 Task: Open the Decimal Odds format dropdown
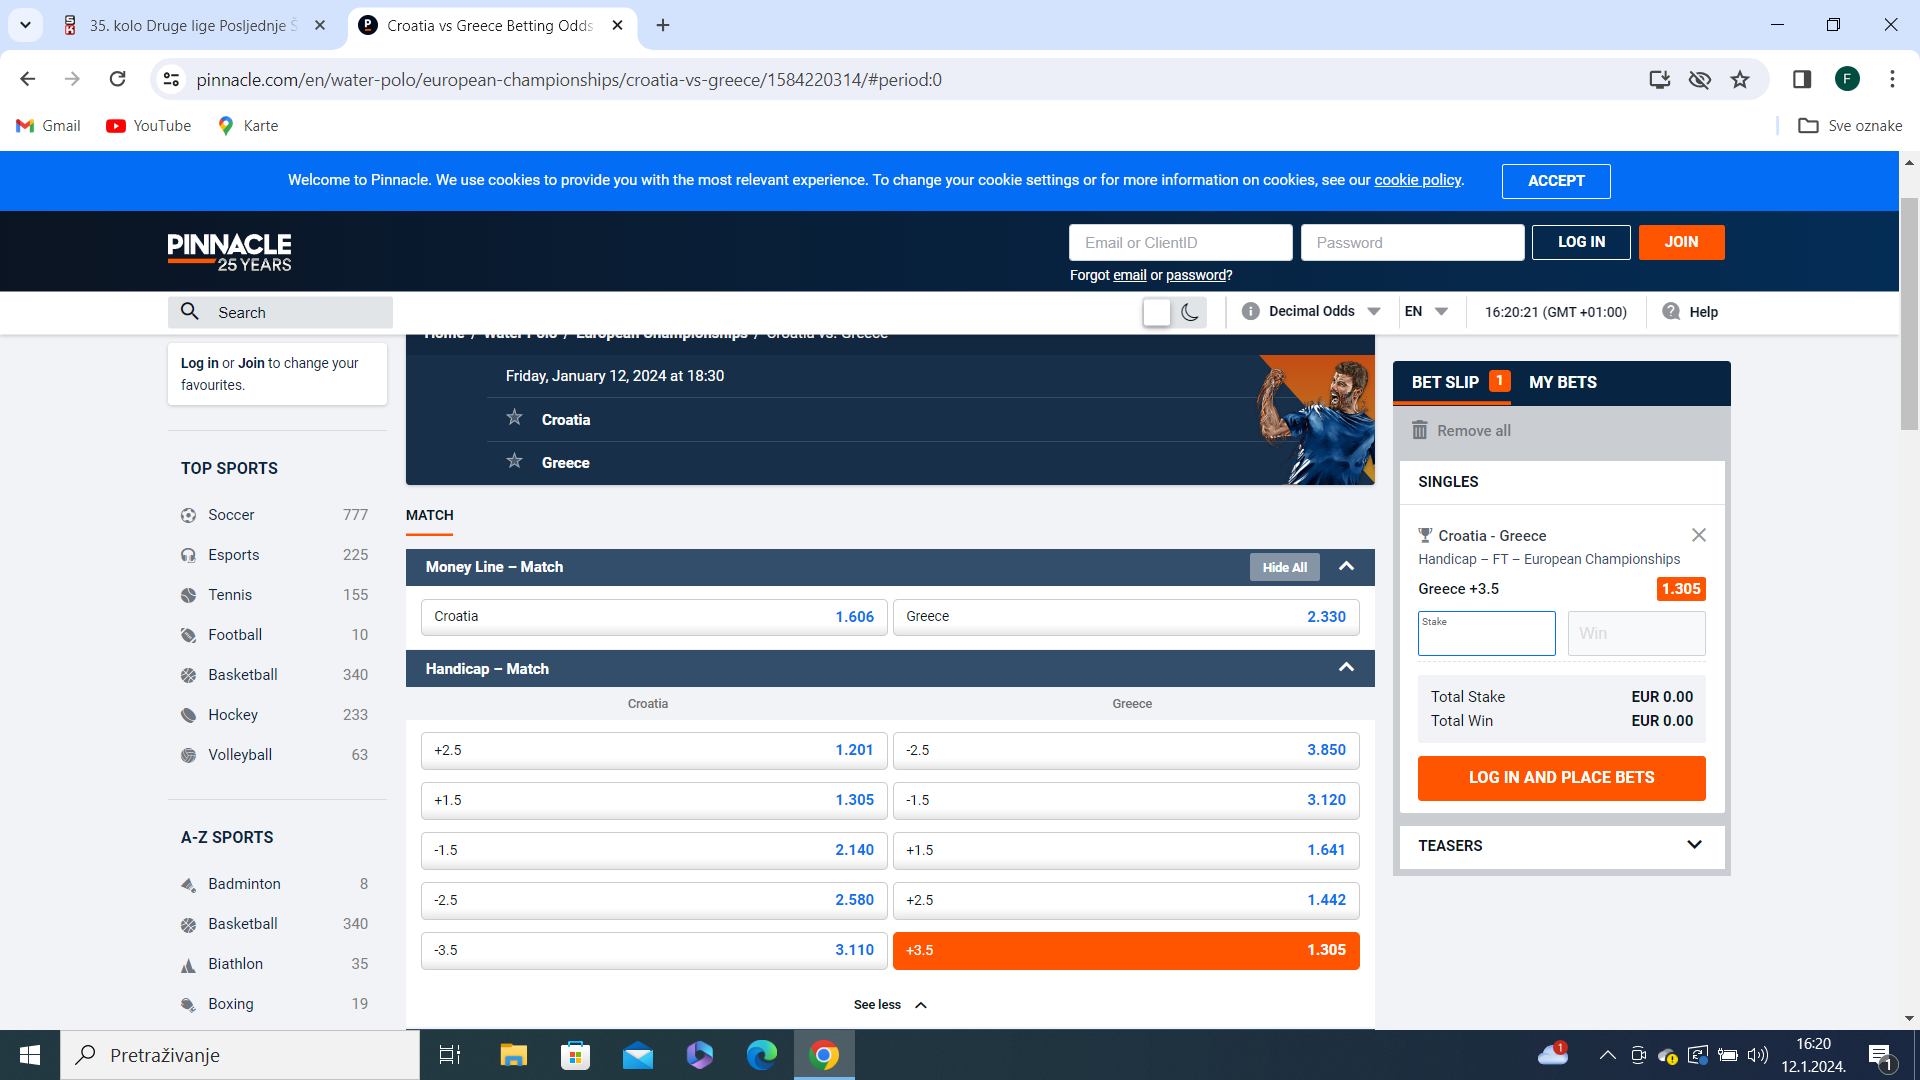1311,311
